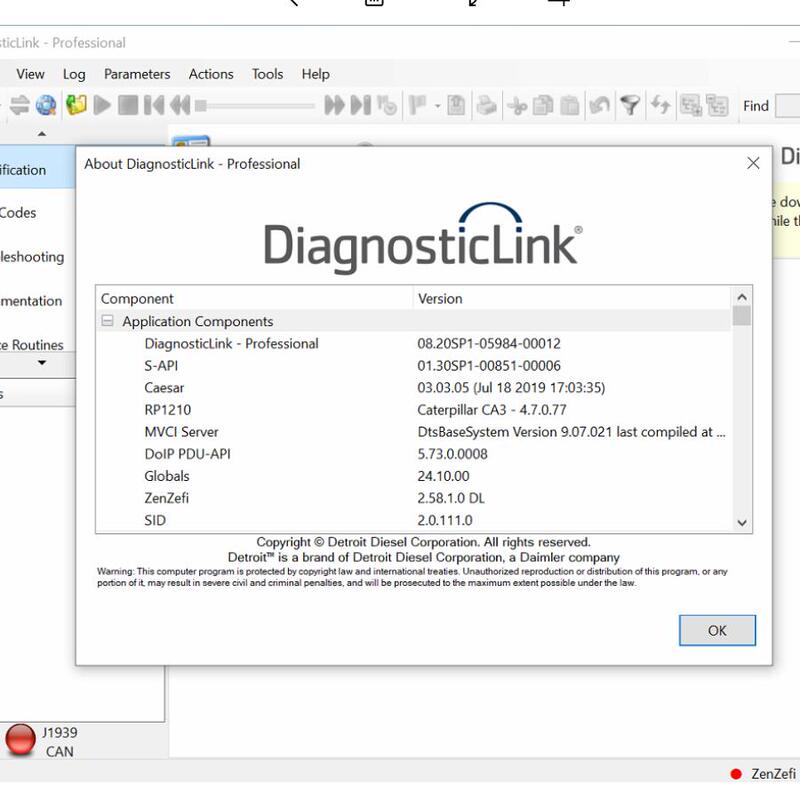Select the Caesar component row
The height and width of the screenshot is (800, 800).
pyautogui.click(x=413, y=387)
